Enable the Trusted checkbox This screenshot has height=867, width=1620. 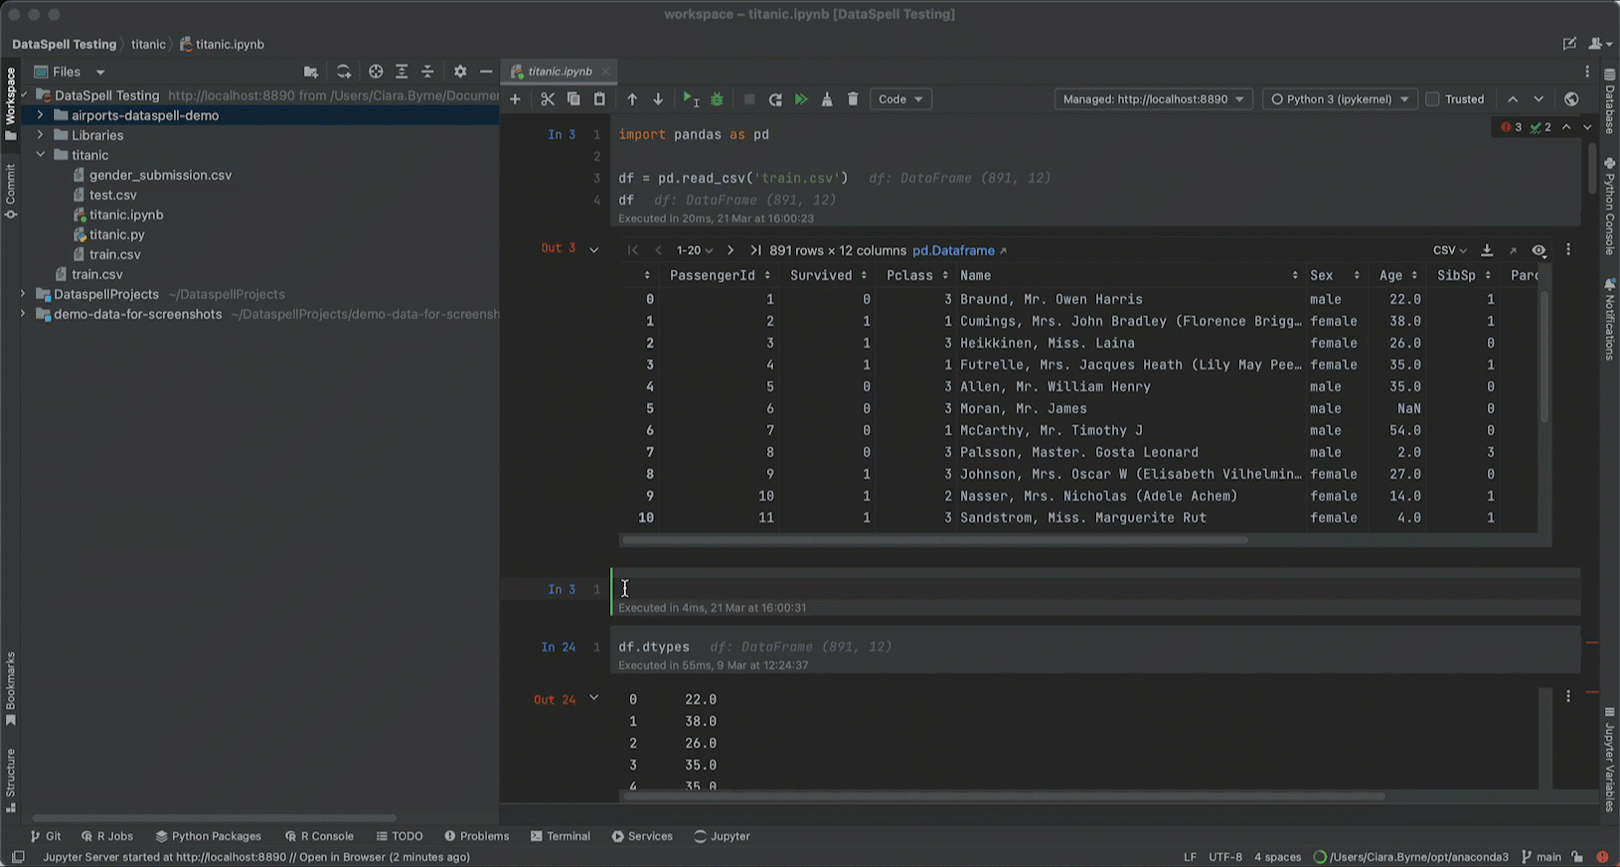click(1432, 99)
